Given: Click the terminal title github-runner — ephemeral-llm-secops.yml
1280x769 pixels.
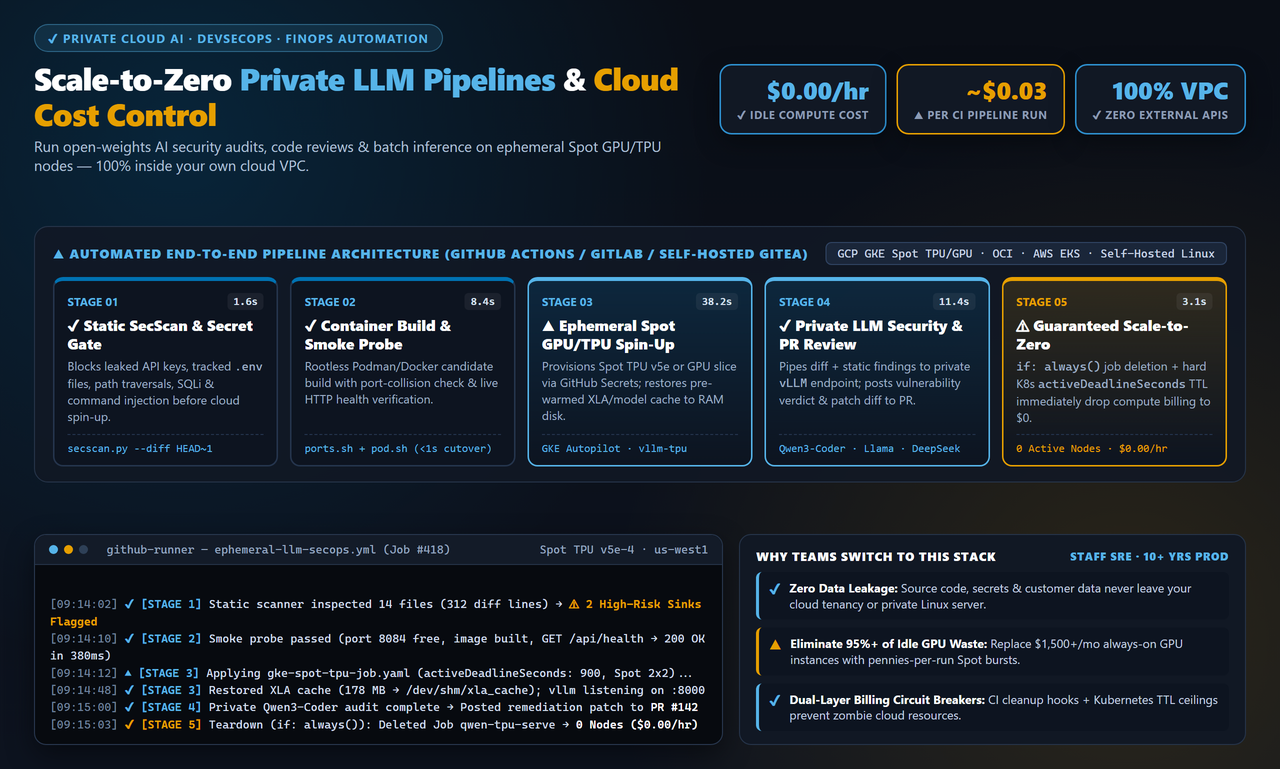Looking at the screenshot, I should click(x=278, y=549).
